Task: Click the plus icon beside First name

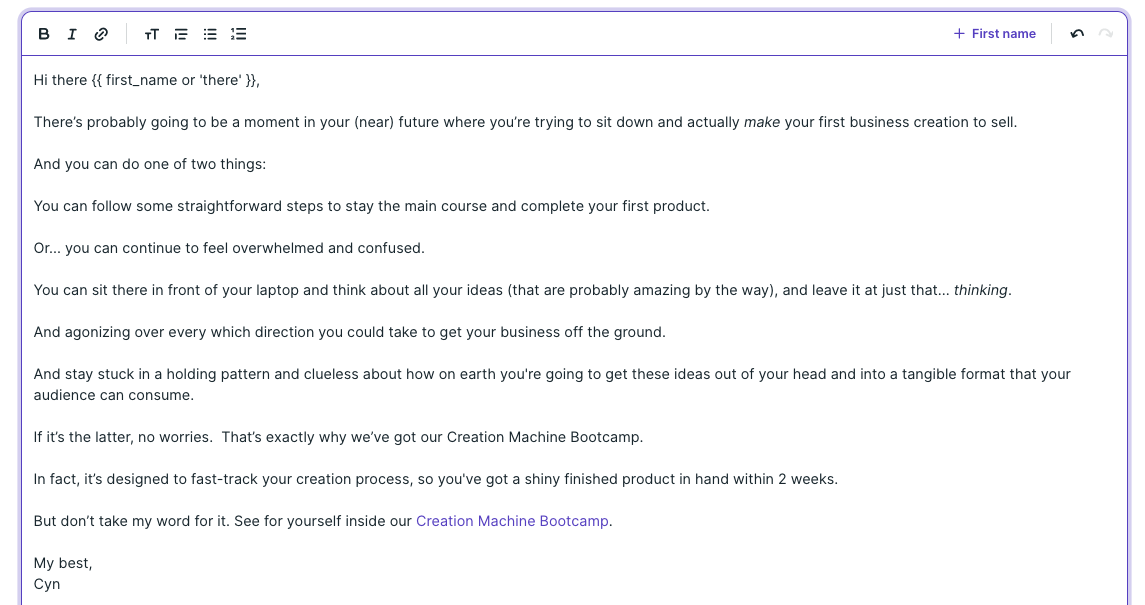Action: 957,33
